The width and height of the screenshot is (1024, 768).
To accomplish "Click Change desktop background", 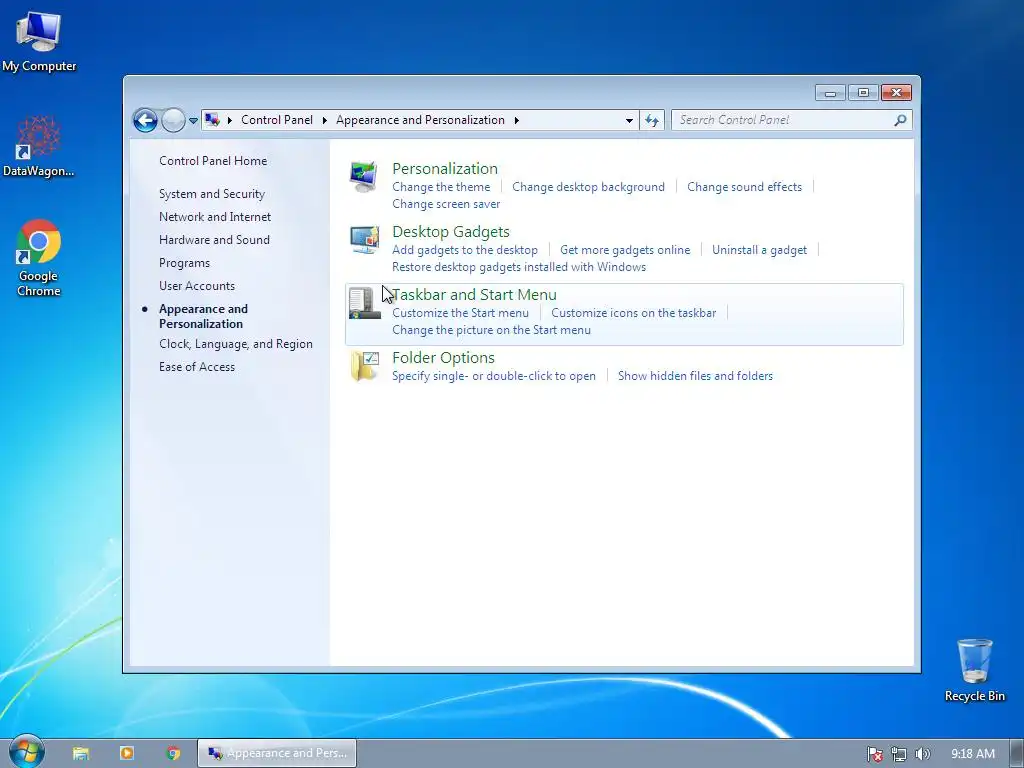I will point(588,187).
